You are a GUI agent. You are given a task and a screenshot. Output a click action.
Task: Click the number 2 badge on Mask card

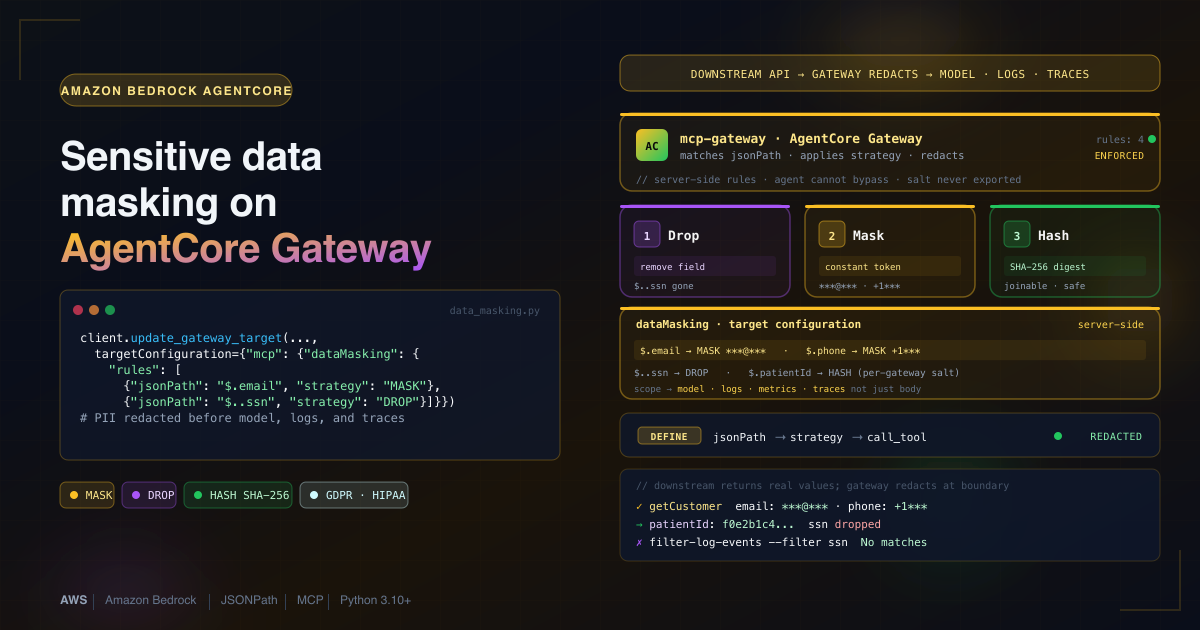[x=832, y=235]
